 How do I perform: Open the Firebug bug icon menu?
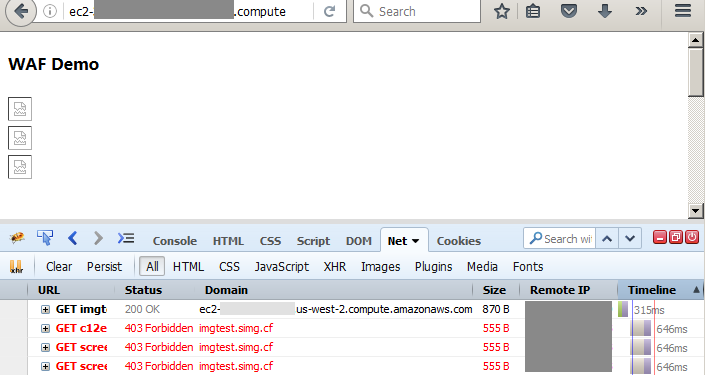[x=17, y=238]
